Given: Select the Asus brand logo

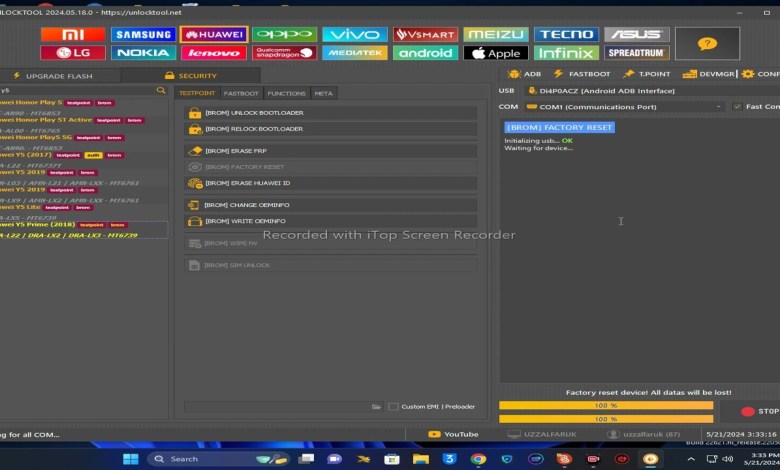Looking at the screenshot, I should point(637,34).
